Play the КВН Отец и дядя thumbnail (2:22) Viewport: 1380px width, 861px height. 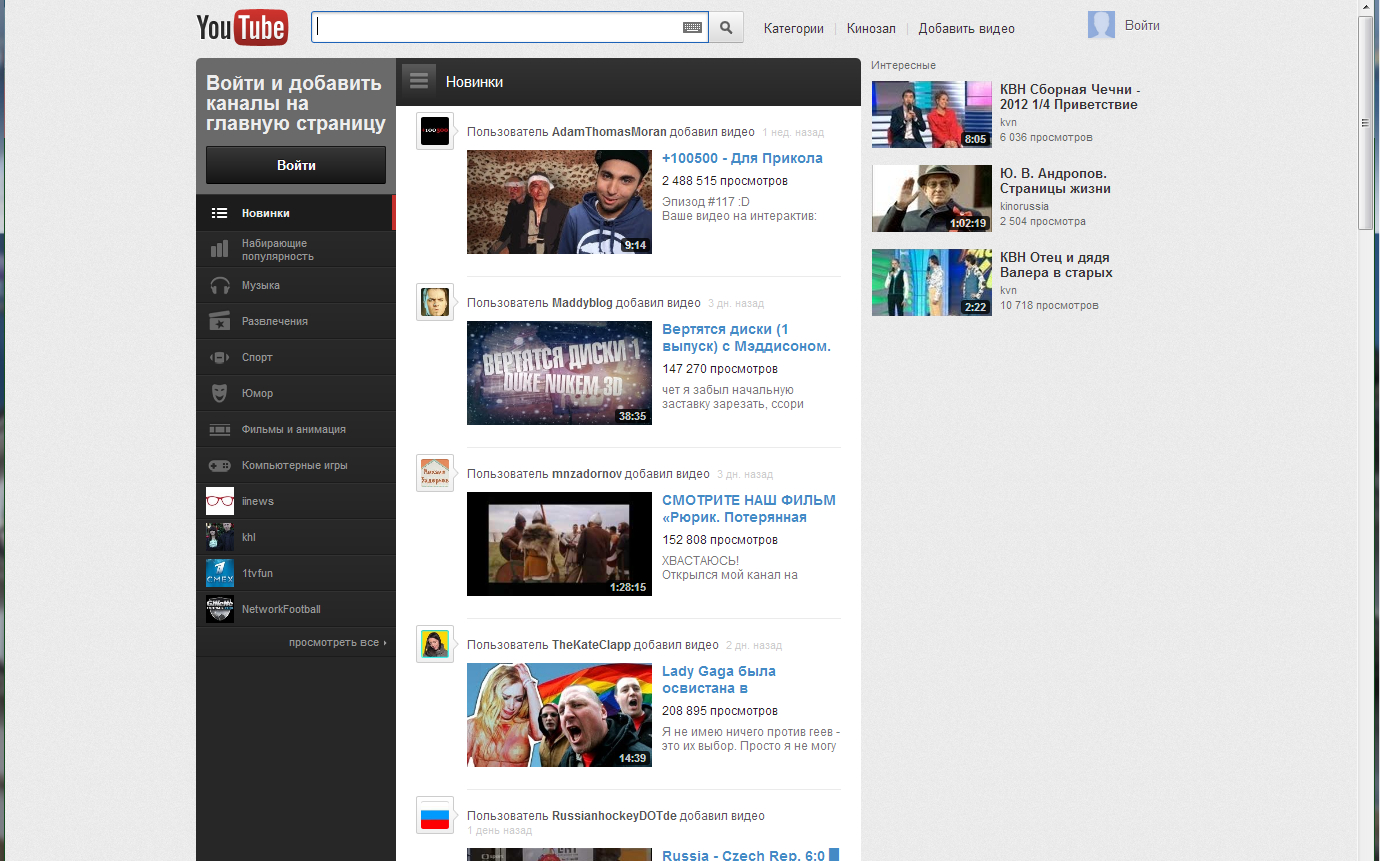[x=932, y=282]
